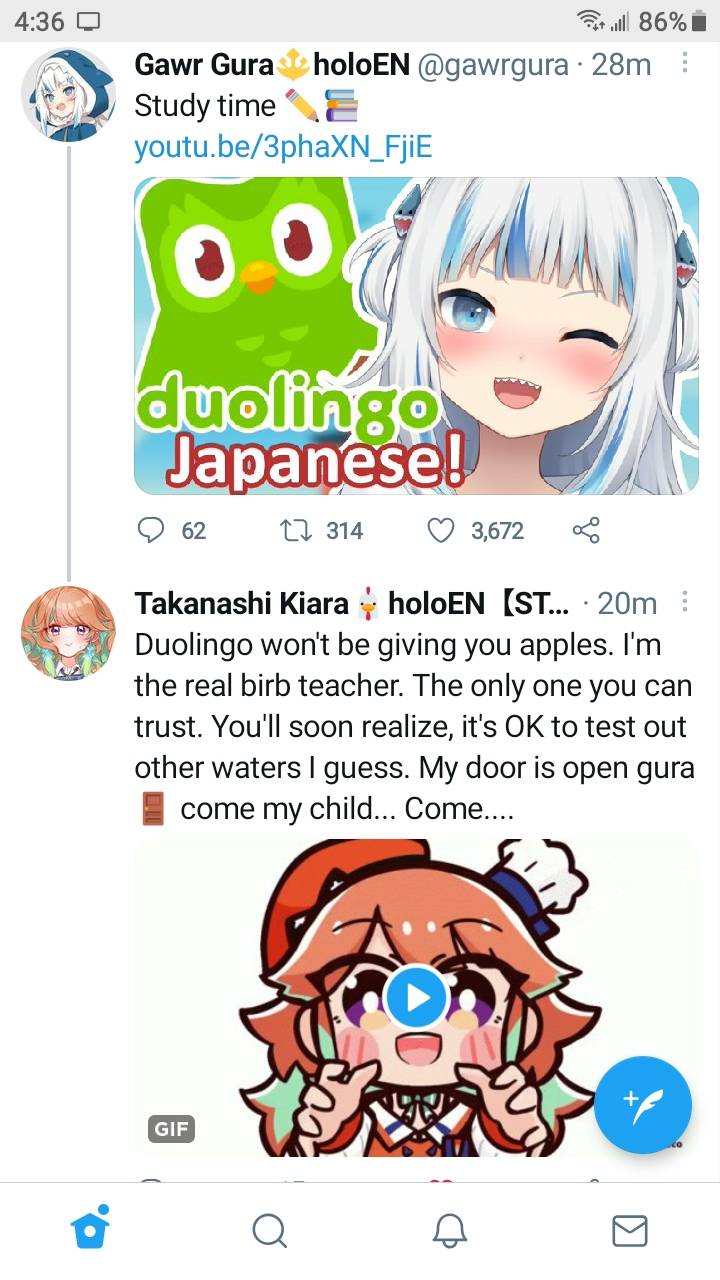The width and height of the screenshot is (720, 1280).
Task: Open the Notifications bell tab
Action: coord(450,1231)
